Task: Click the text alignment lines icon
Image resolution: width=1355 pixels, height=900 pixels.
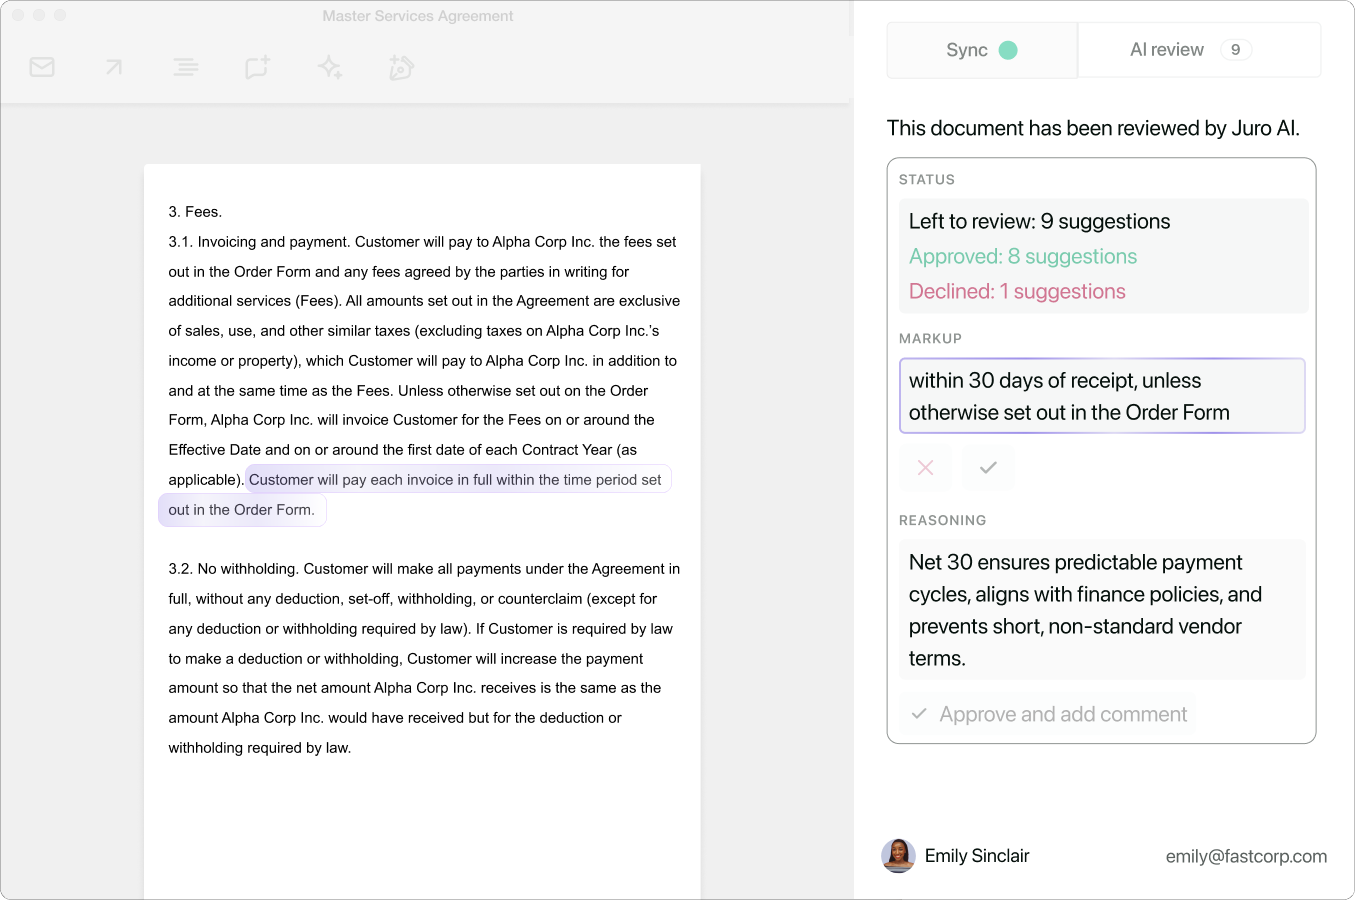Action: tap(185, 67)
